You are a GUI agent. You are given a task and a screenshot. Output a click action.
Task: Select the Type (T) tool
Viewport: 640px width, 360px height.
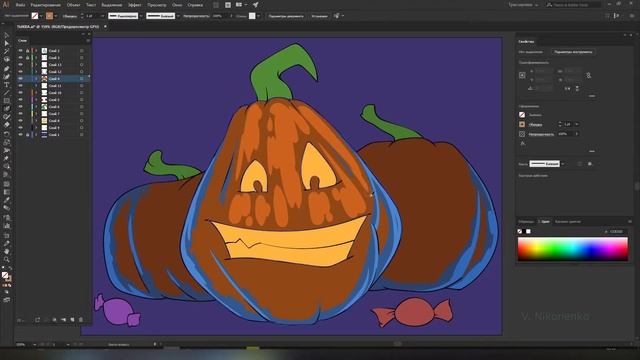[x=7, y=85]
